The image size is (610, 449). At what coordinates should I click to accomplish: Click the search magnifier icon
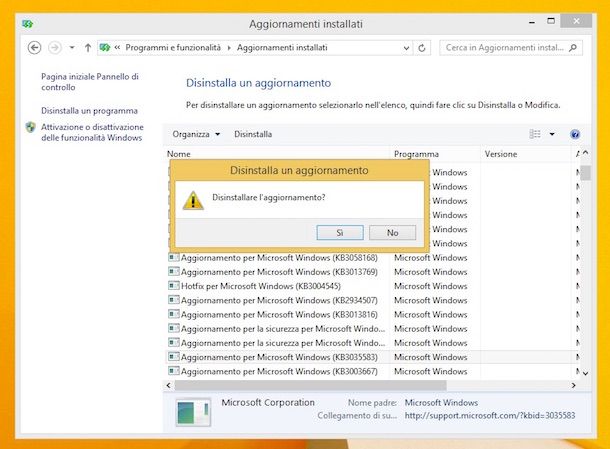pyautogui.click(x=573, y=47)
